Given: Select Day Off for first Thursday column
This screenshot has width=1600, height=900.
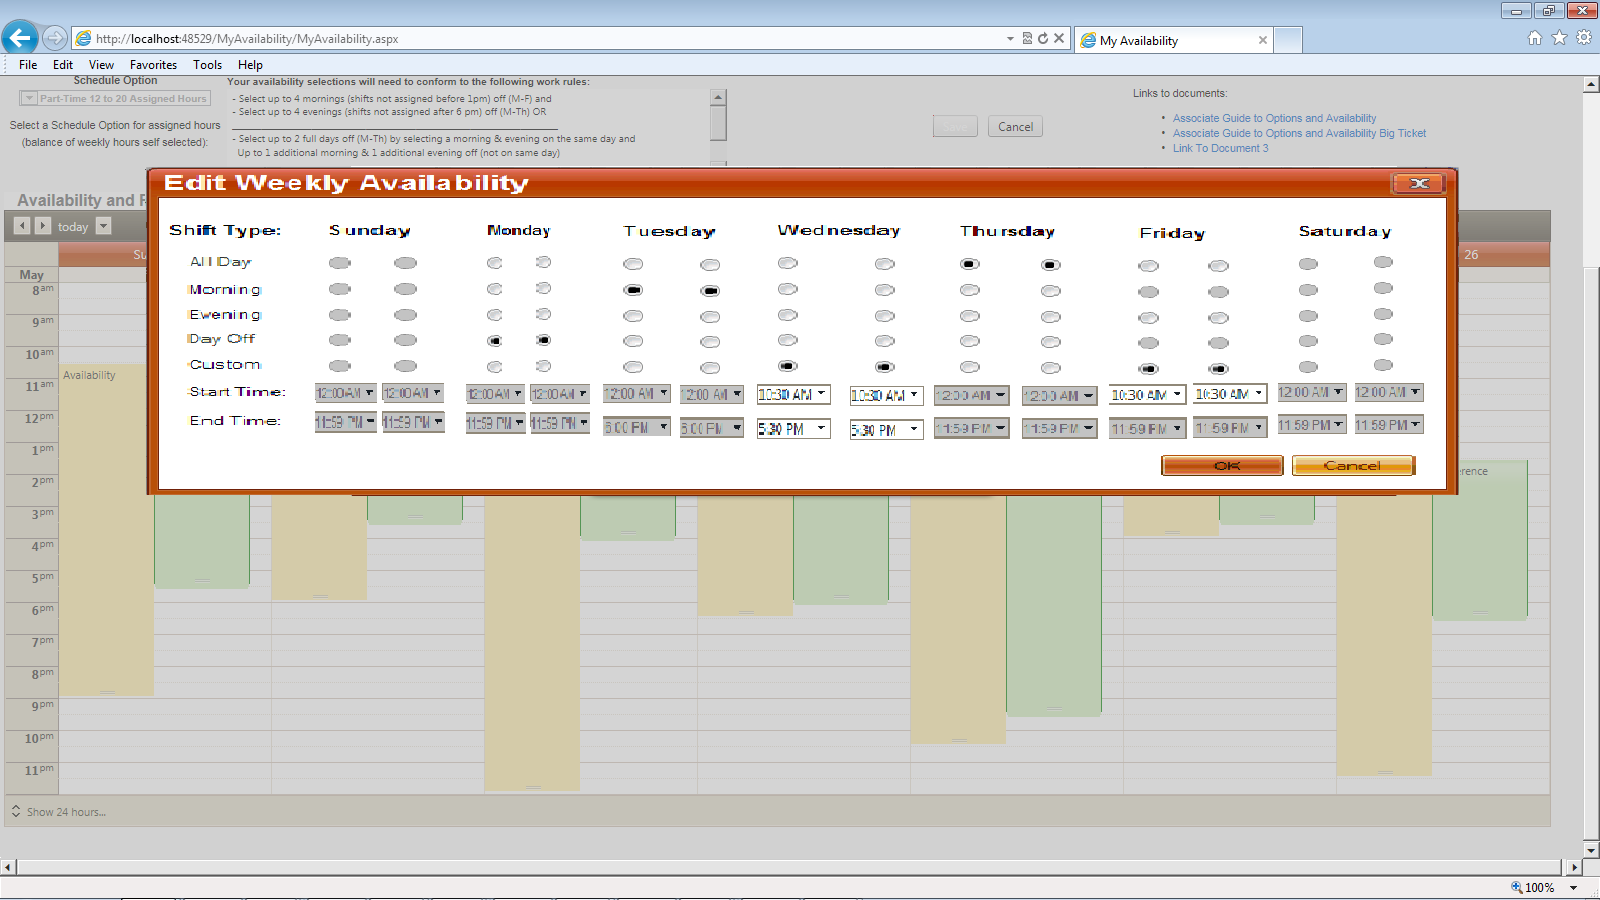Looking at the screenshot, I should coord(970,341).
